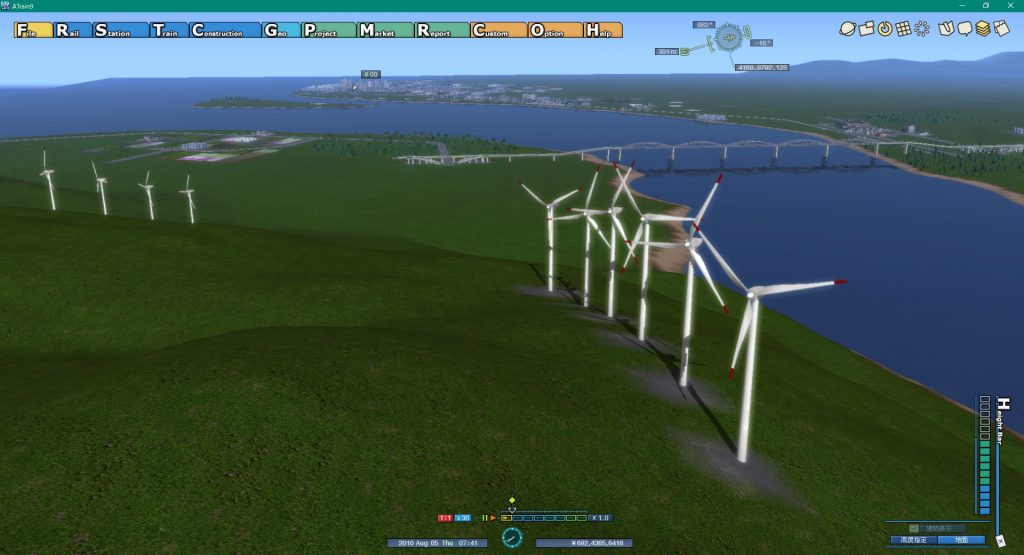Open the Report menu
The image size is (1024, 555).
coord(442,30)
